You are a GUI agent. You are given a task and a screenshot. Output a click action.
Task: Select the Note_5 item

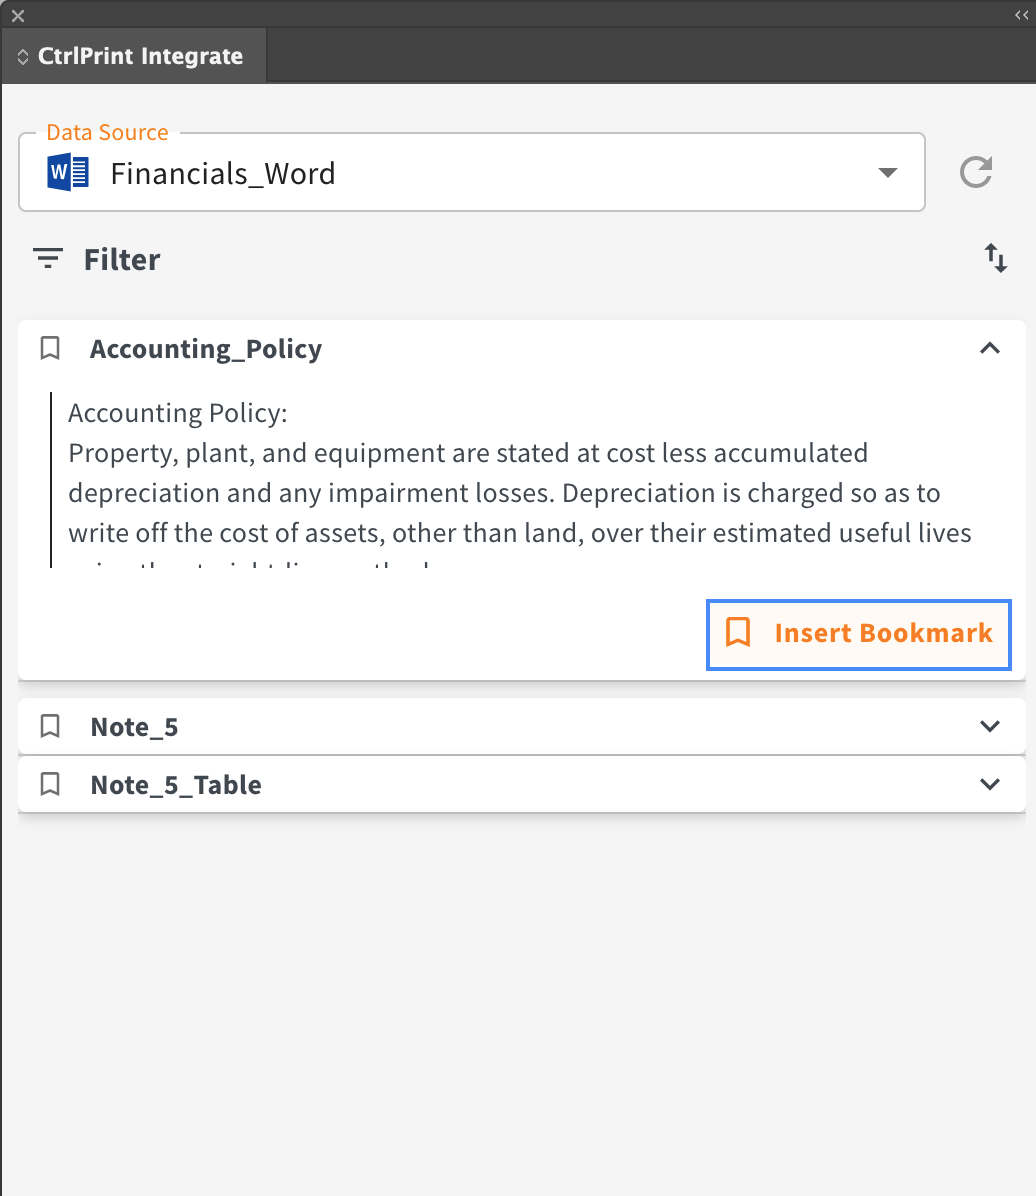pyautogui.click(x=522, y=726)
